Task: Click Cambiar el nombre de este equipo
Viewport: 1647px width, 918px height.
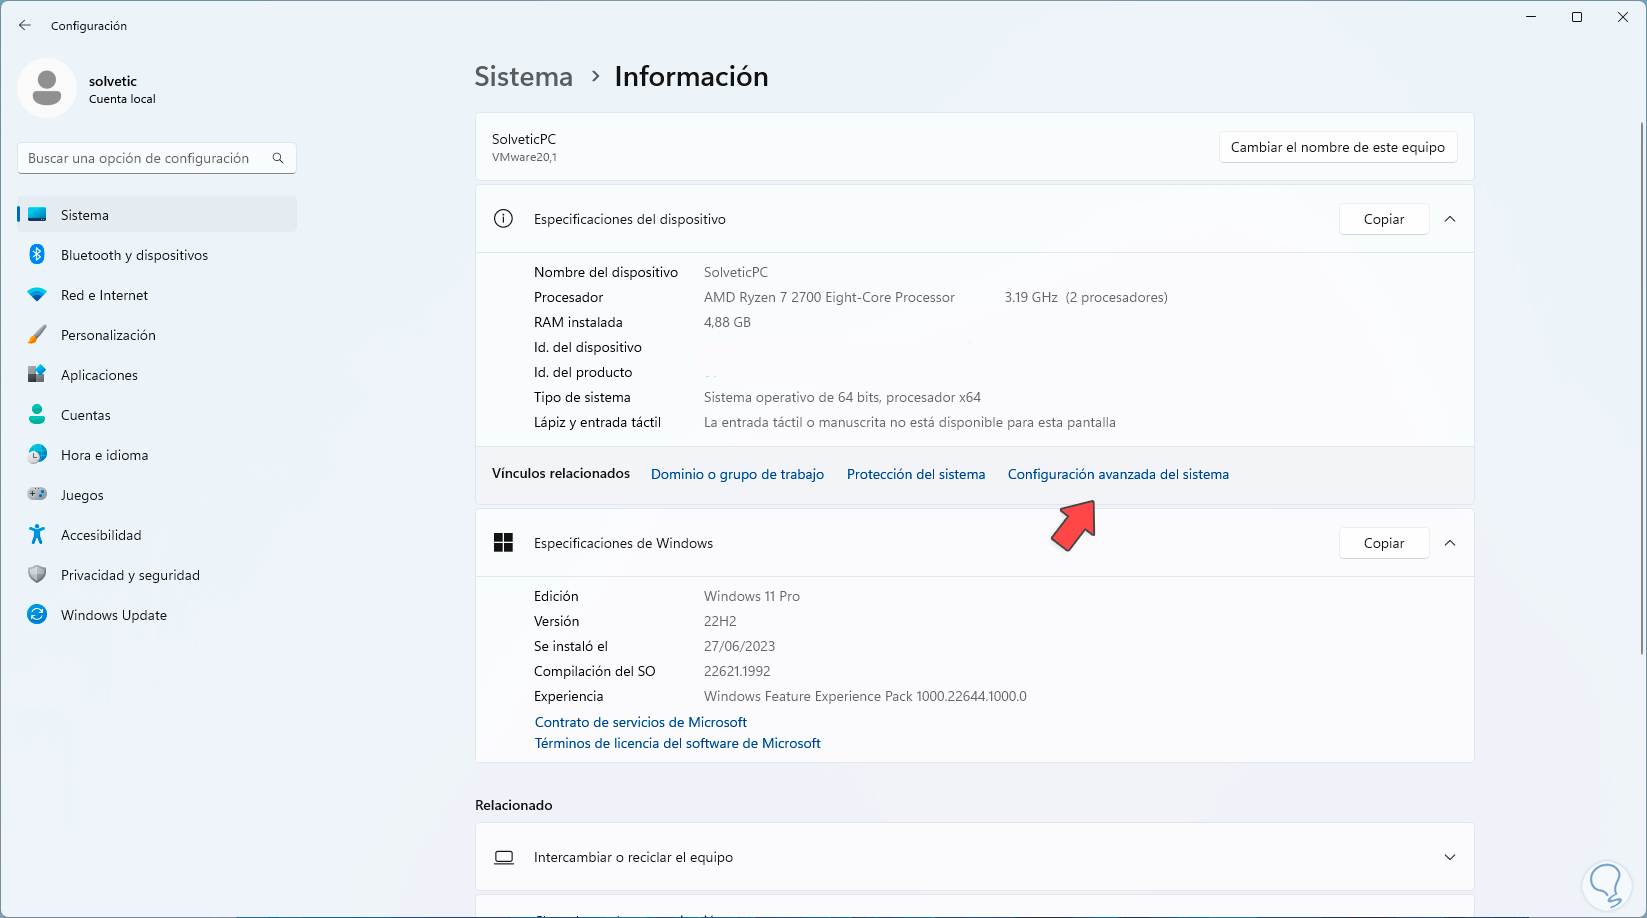Action: 1338,147
